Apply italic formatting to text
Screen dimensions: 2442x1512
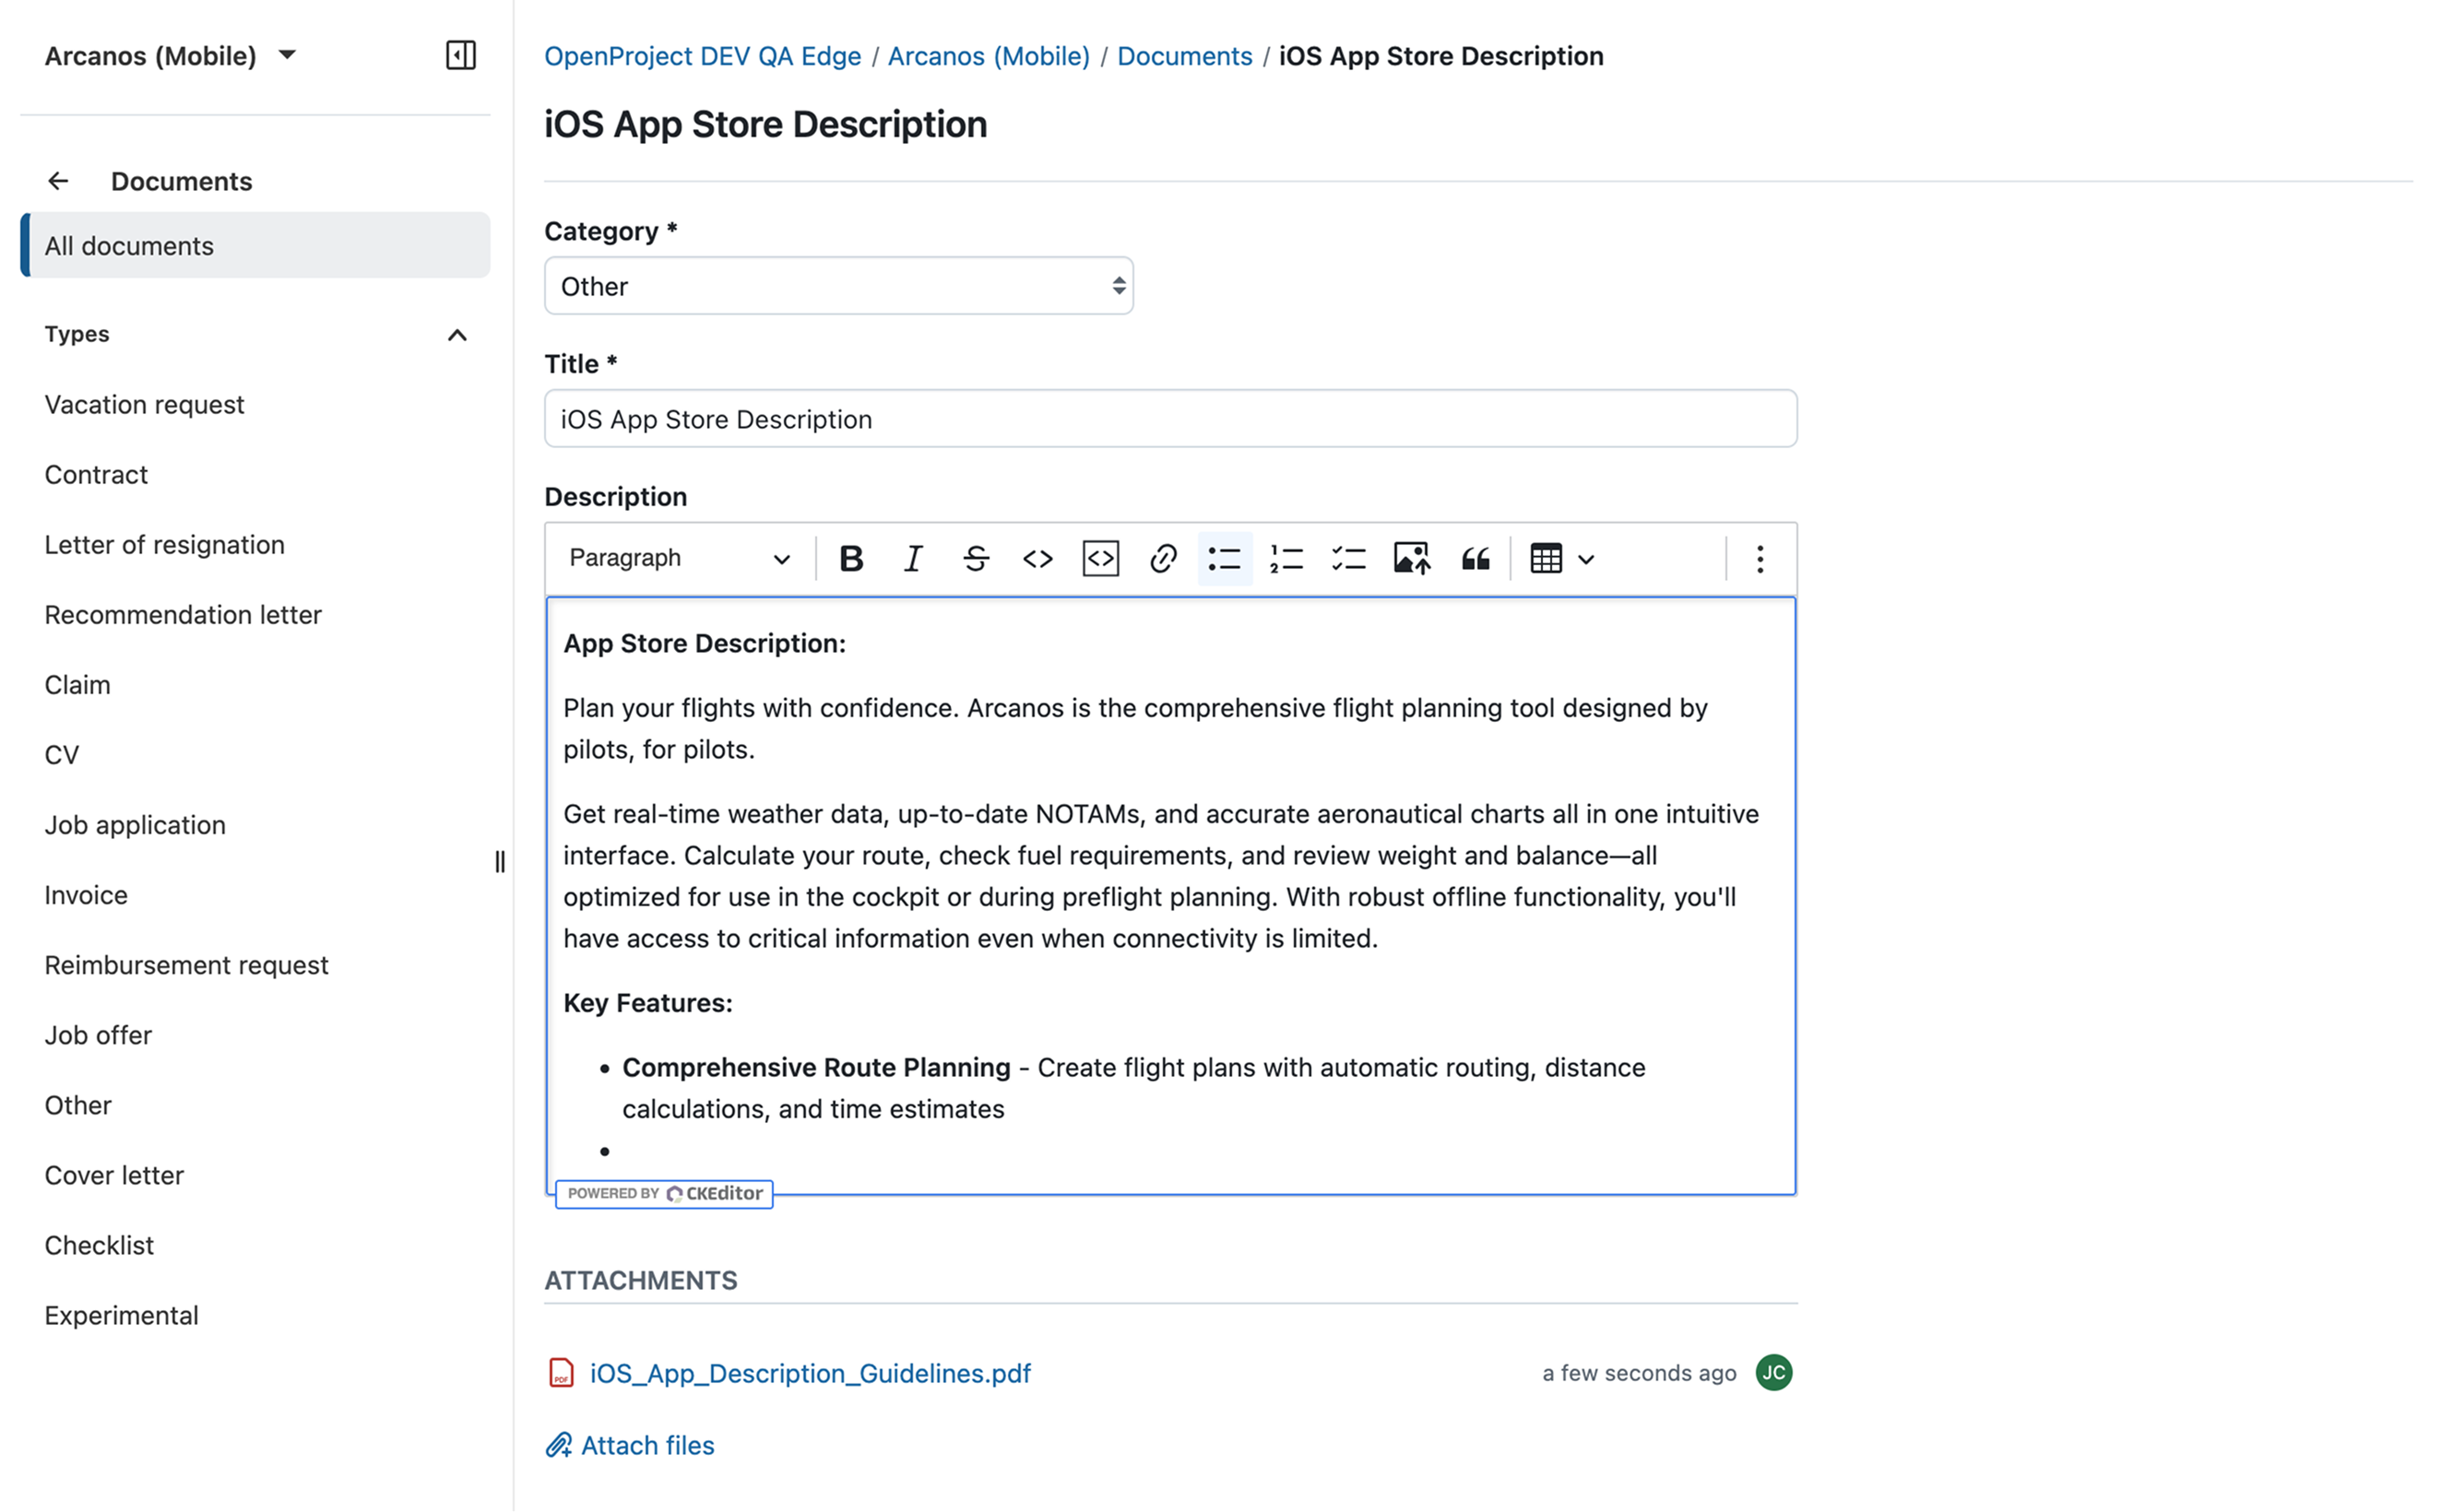coord(912,558)
